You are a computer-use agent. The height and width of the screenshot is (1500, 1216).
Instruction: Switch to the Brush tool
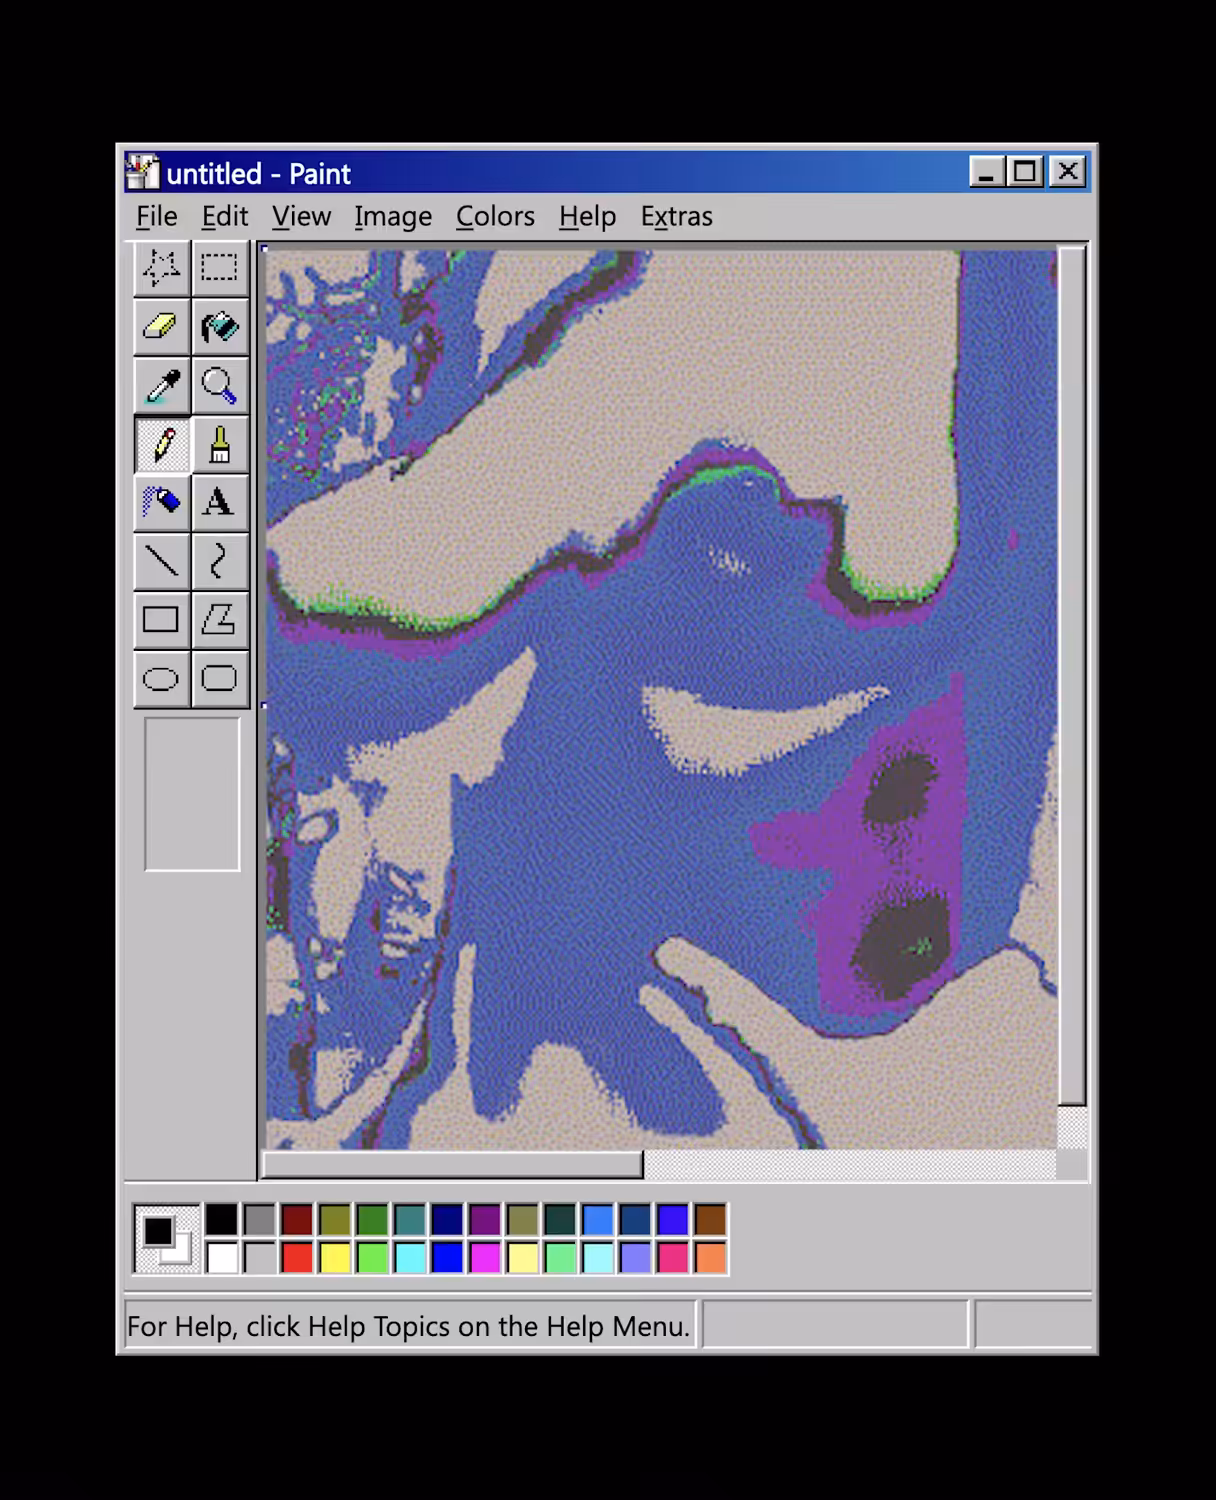[220, 444]
